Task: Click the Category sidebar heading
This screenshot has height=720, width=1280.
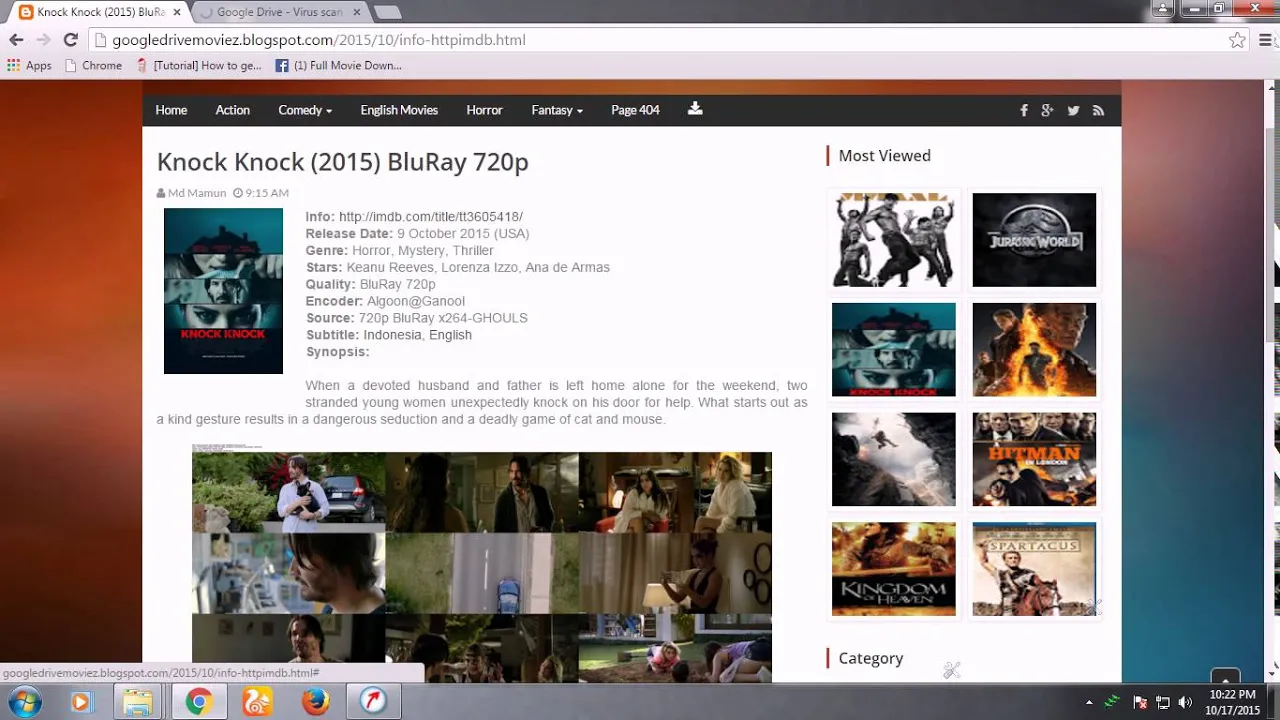Action: pos(870,658)
